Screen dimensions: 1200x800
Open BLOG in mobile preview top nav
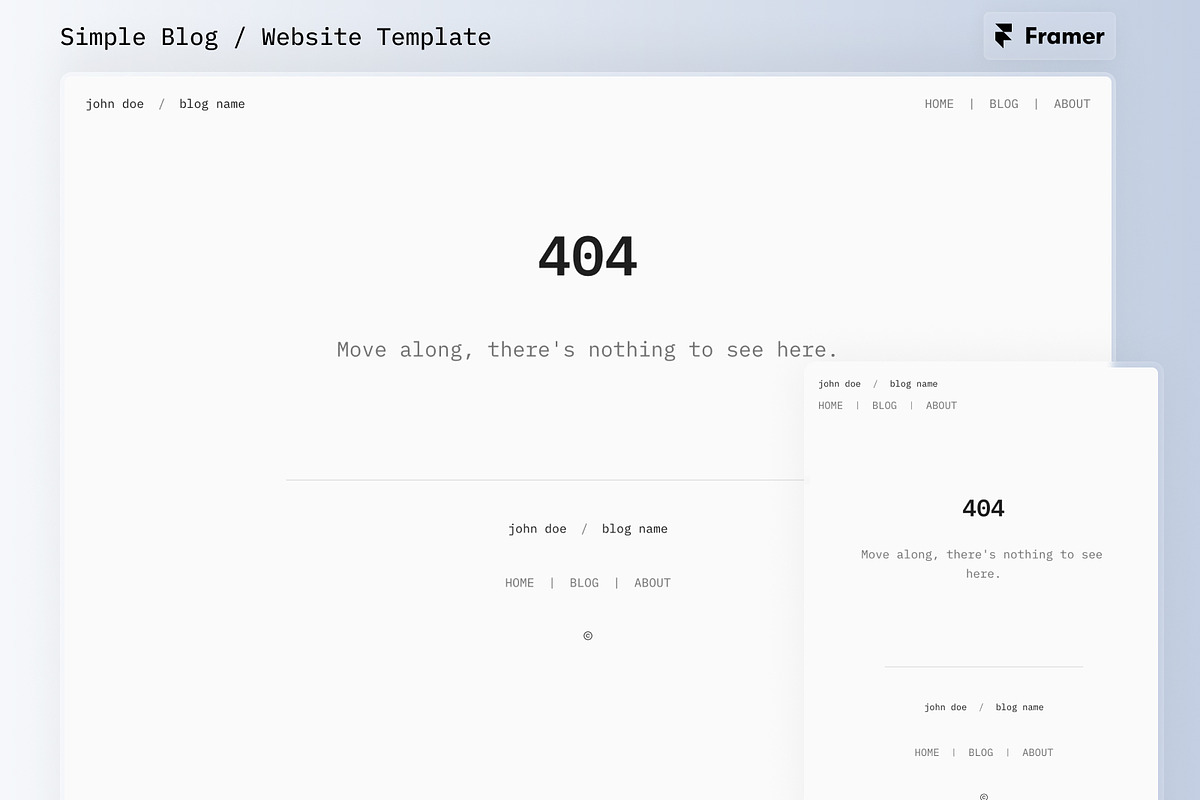885,406
